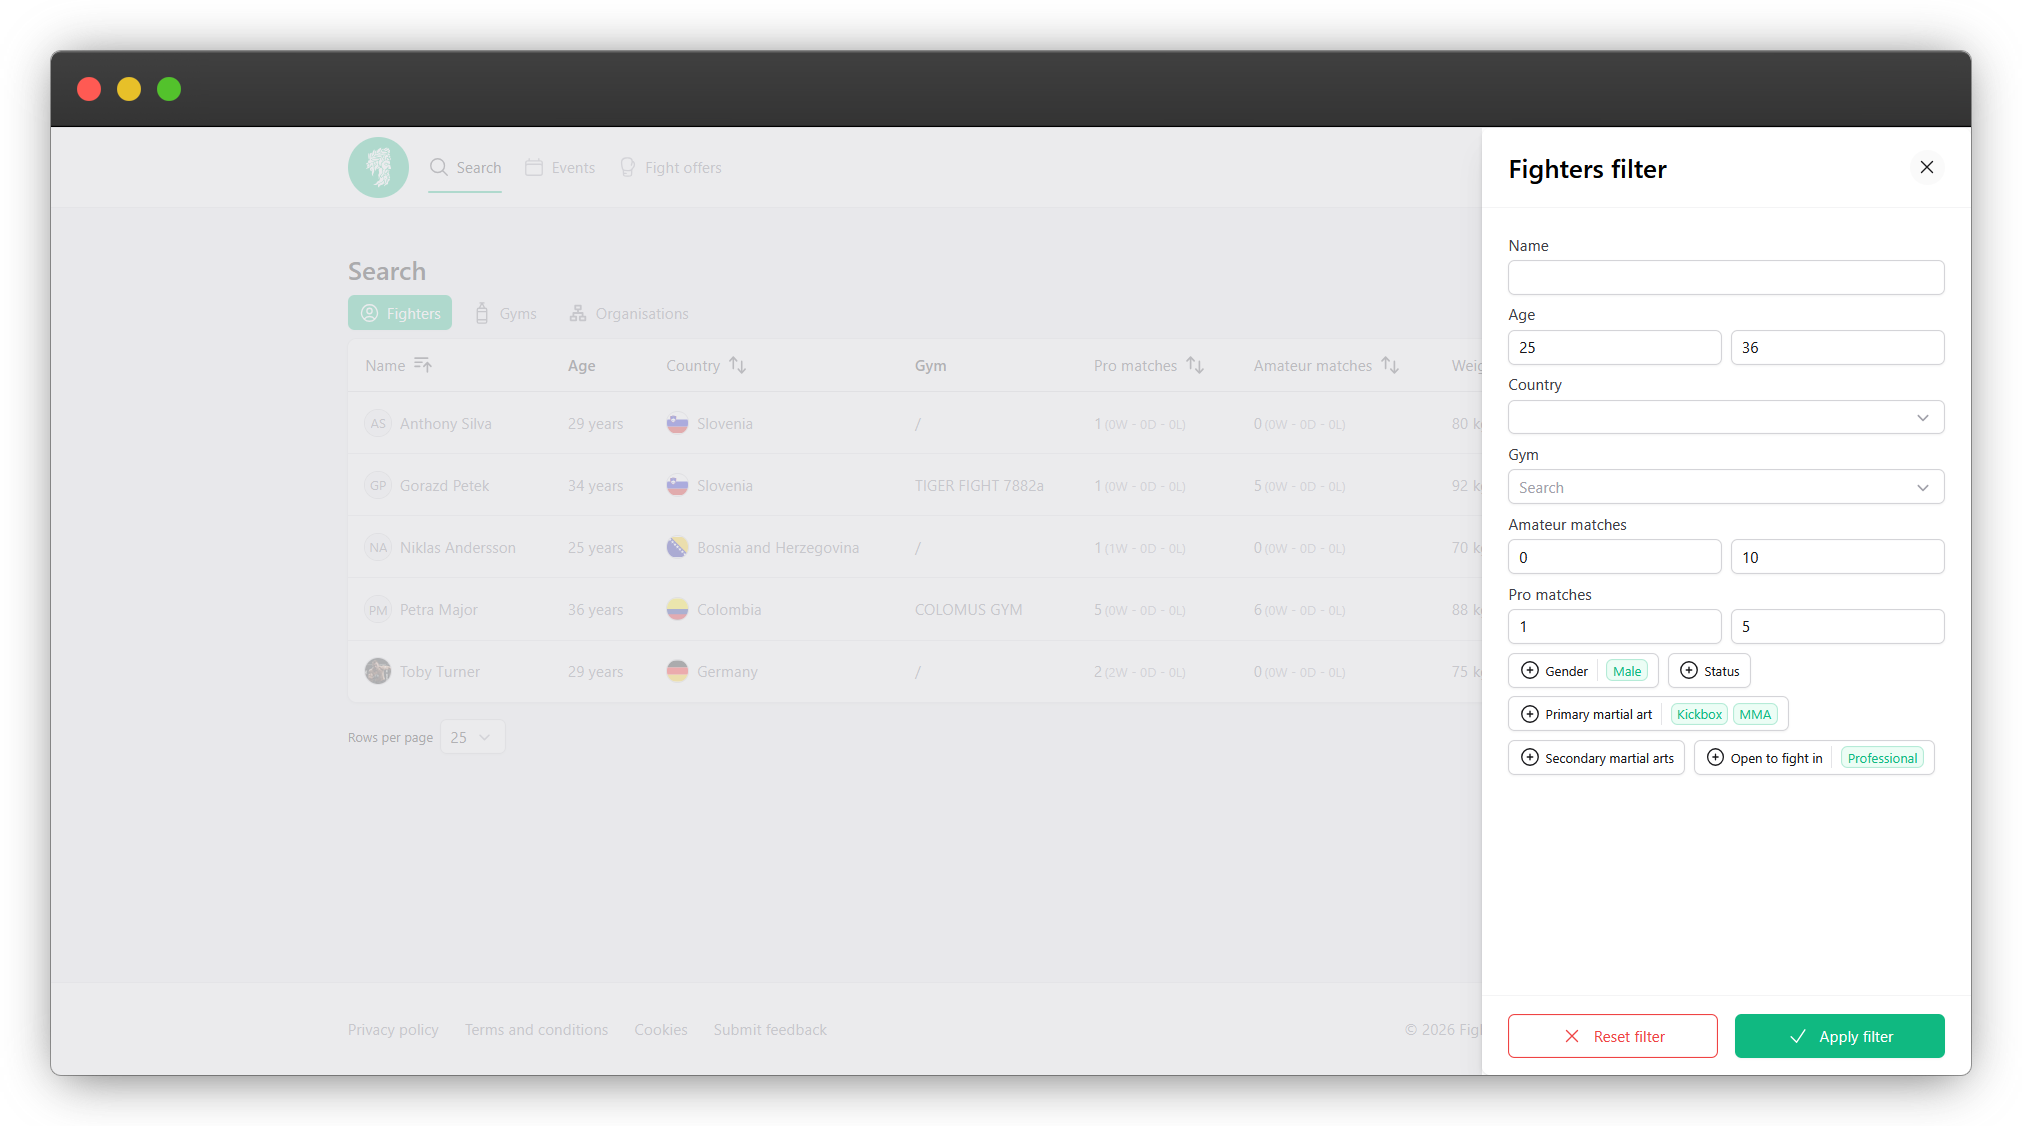Sort Pro matches column with arrows icon

(x=1195, y=365)
